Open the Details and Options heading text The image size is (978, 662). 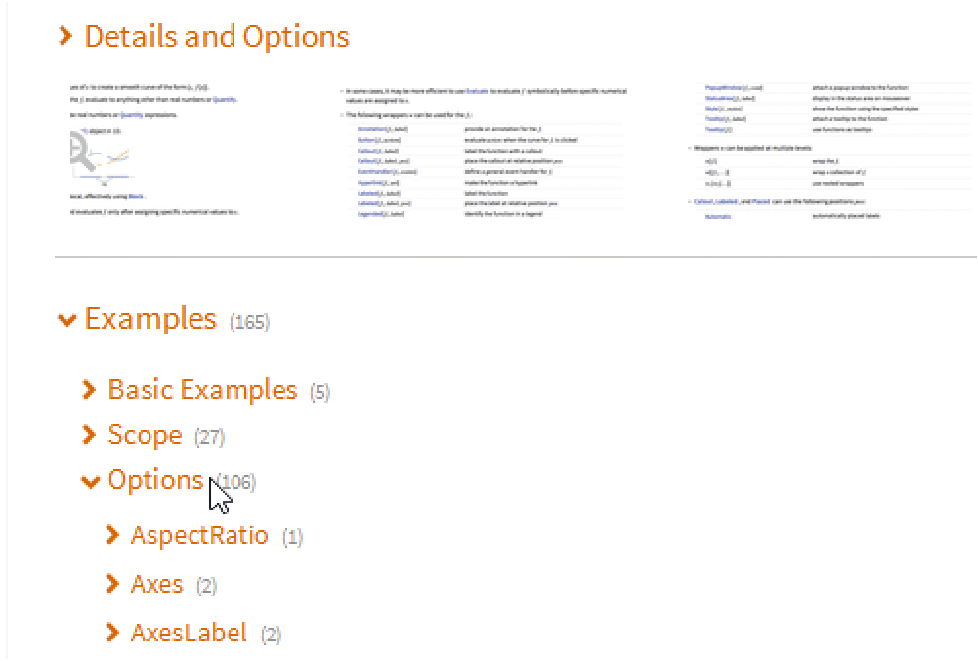click(x=217, y=37)
